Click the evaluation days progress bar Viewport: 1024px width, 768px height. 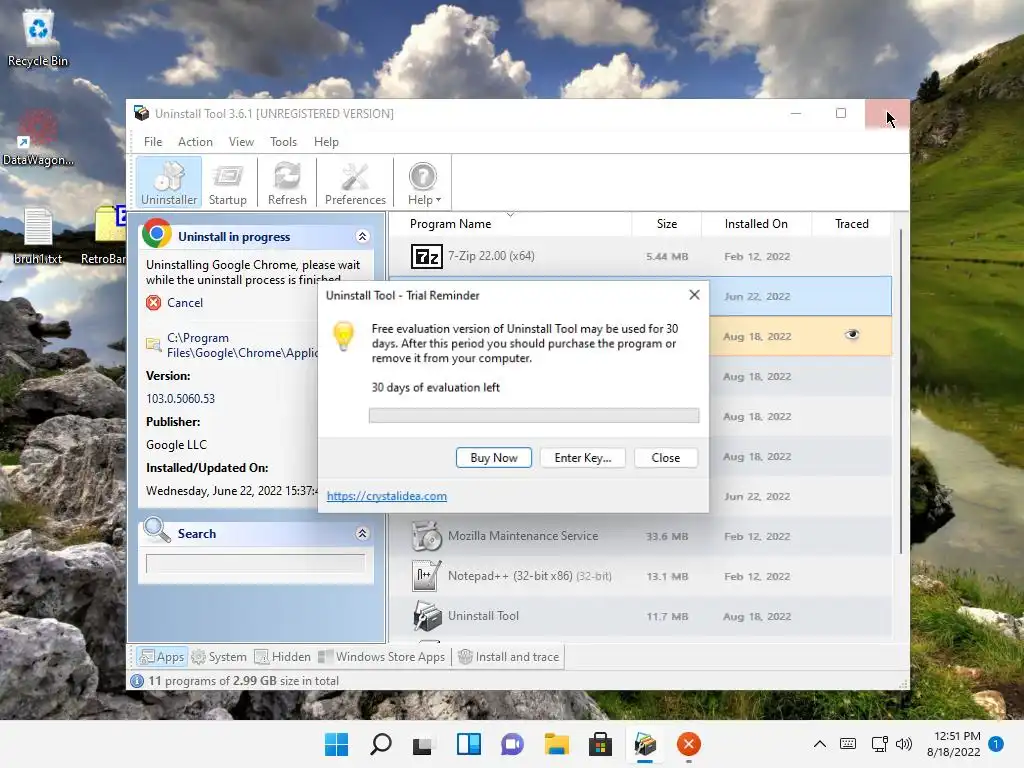coord(534,415)
